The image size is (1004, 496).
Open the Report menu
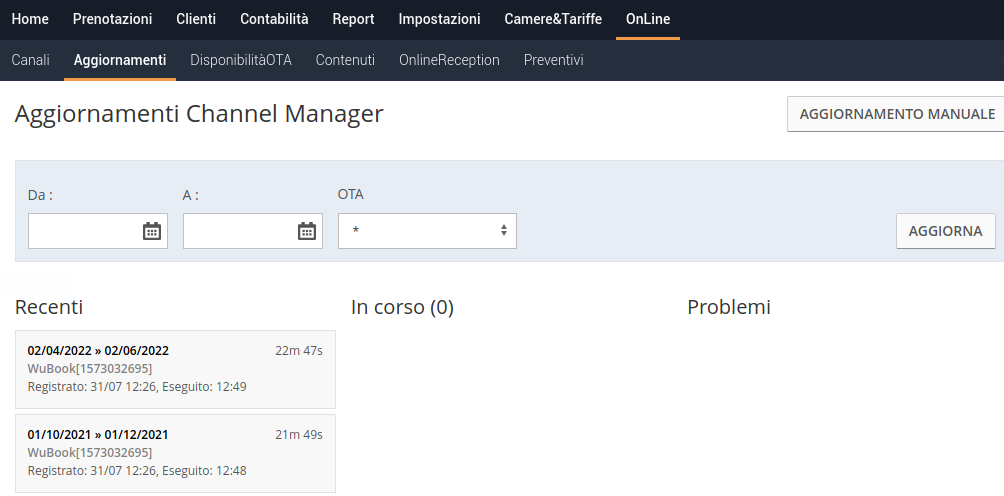353,19
